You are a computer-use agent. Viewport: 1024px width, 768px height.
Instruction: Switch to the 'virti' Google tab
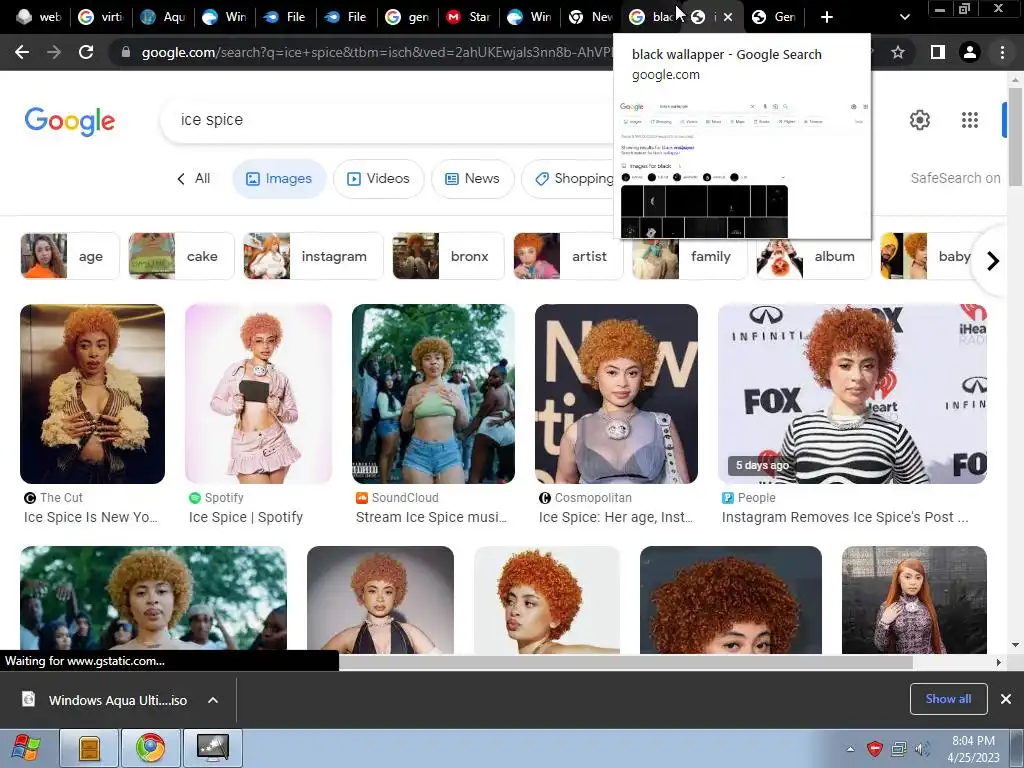(101, 17)
